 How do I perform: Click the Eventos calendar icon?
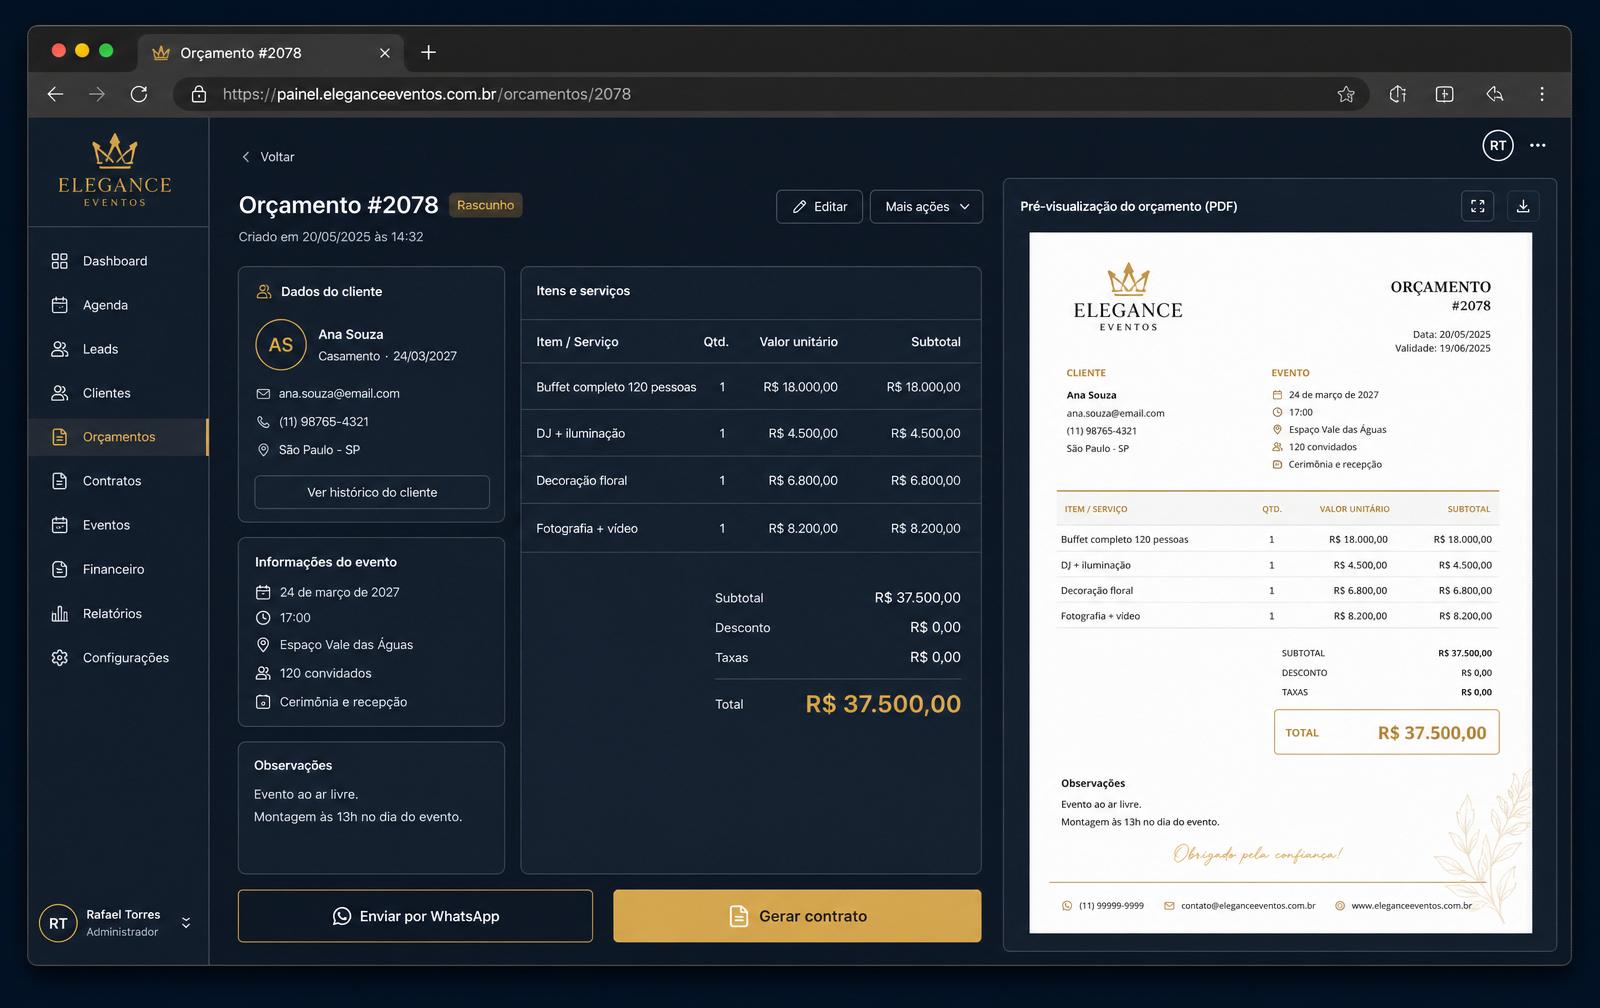[x=59, y=525]
